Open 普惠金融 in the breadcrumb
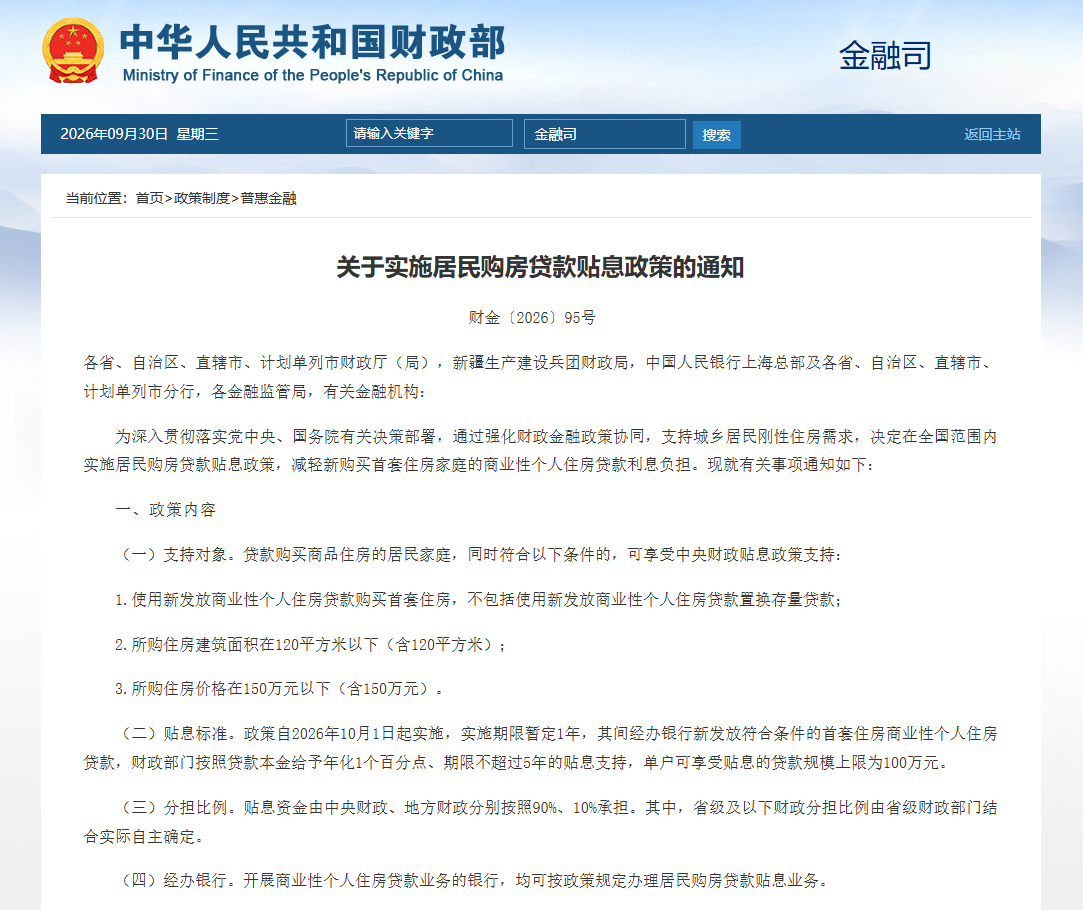The image size is (1083, 910). coord(268,198)
